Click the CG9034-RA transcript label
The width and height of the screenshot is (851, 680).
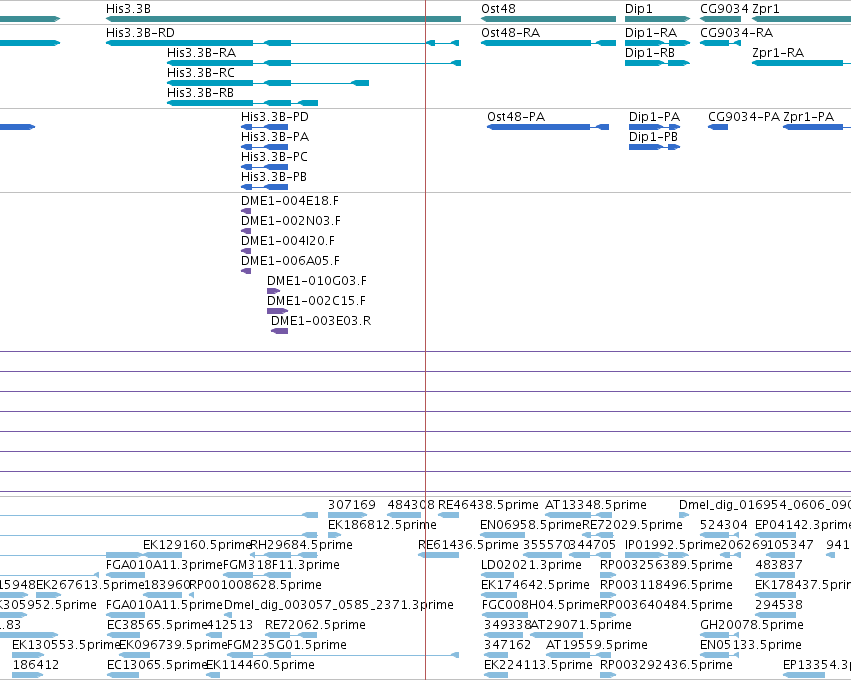tap(736, 33)
